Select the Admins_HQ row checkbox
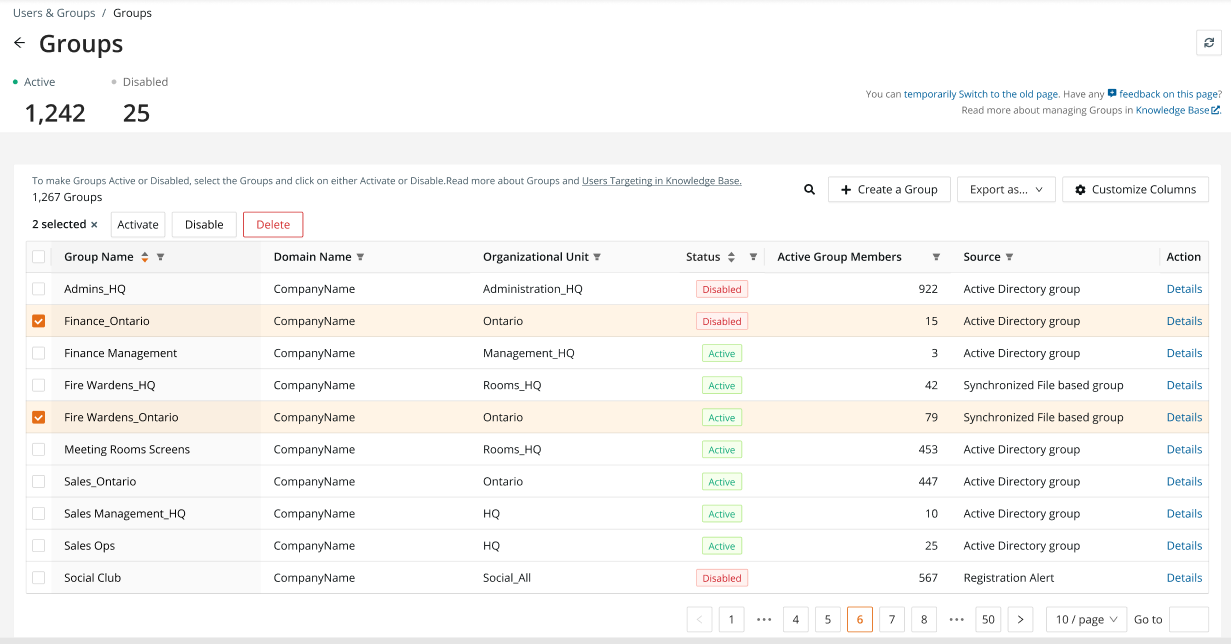Viewport: 1231px width, 644px height. click(39, 289)
